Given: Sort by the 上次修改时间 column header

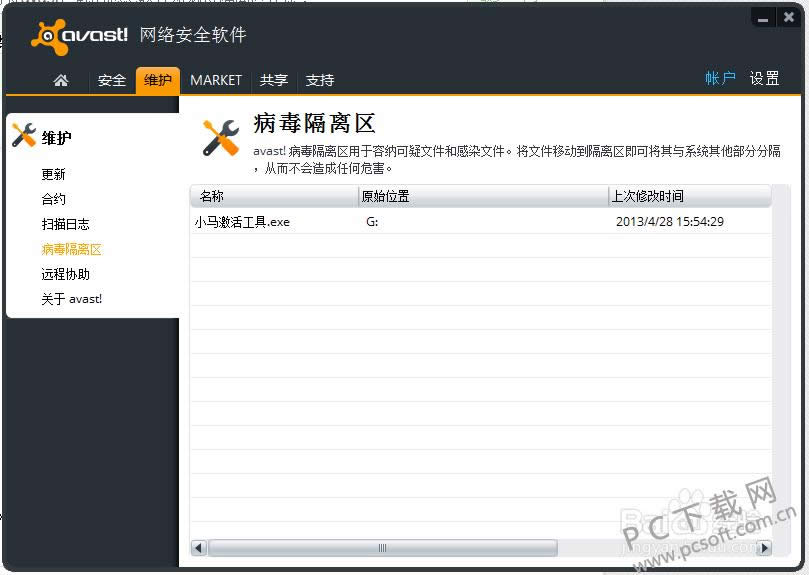Looking at the screenshot, I should (690, 196).
